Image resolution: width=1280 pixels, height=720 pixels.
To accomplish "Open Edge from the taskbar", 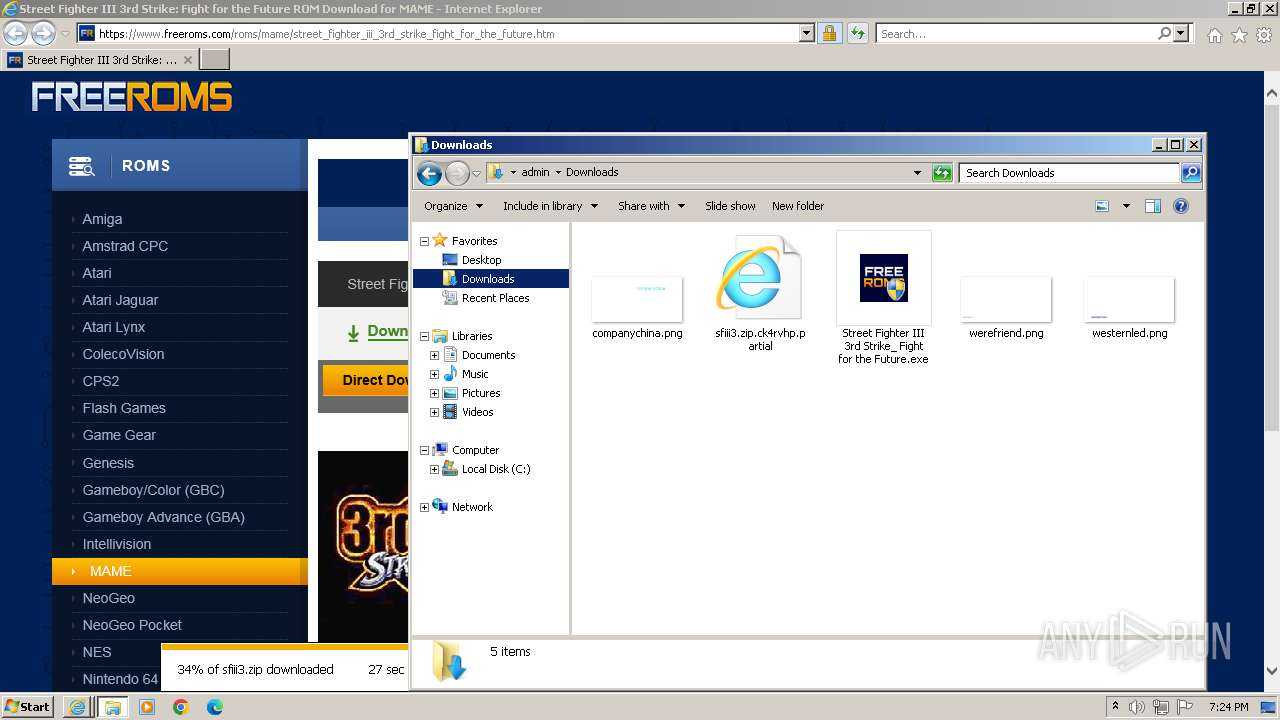I will coord(215,707).
